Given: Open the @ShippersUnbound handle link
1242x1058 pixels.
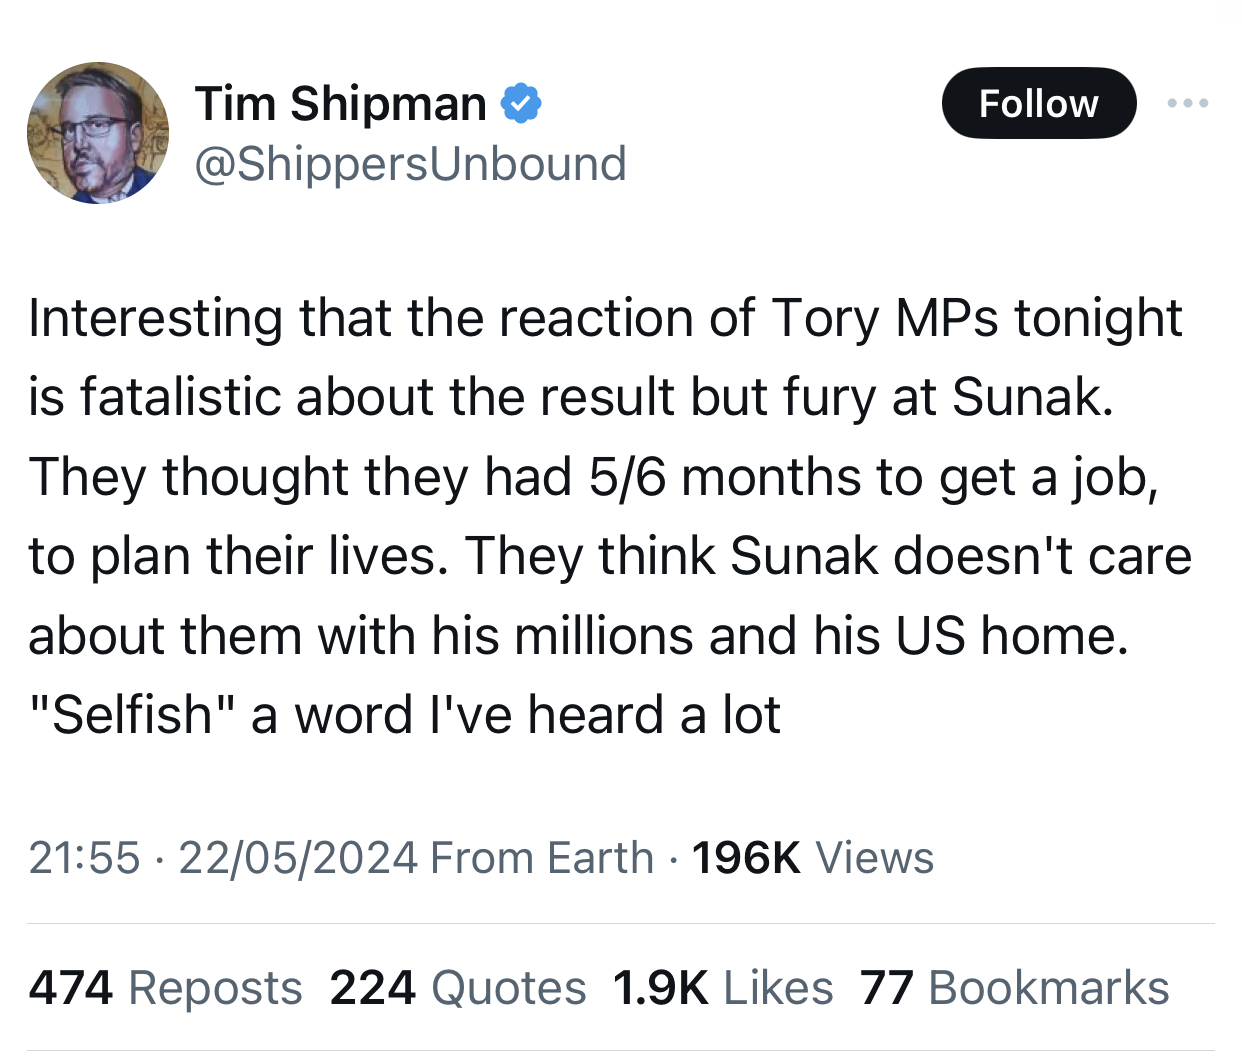Looking at the screenshot, I should [410, 164].
